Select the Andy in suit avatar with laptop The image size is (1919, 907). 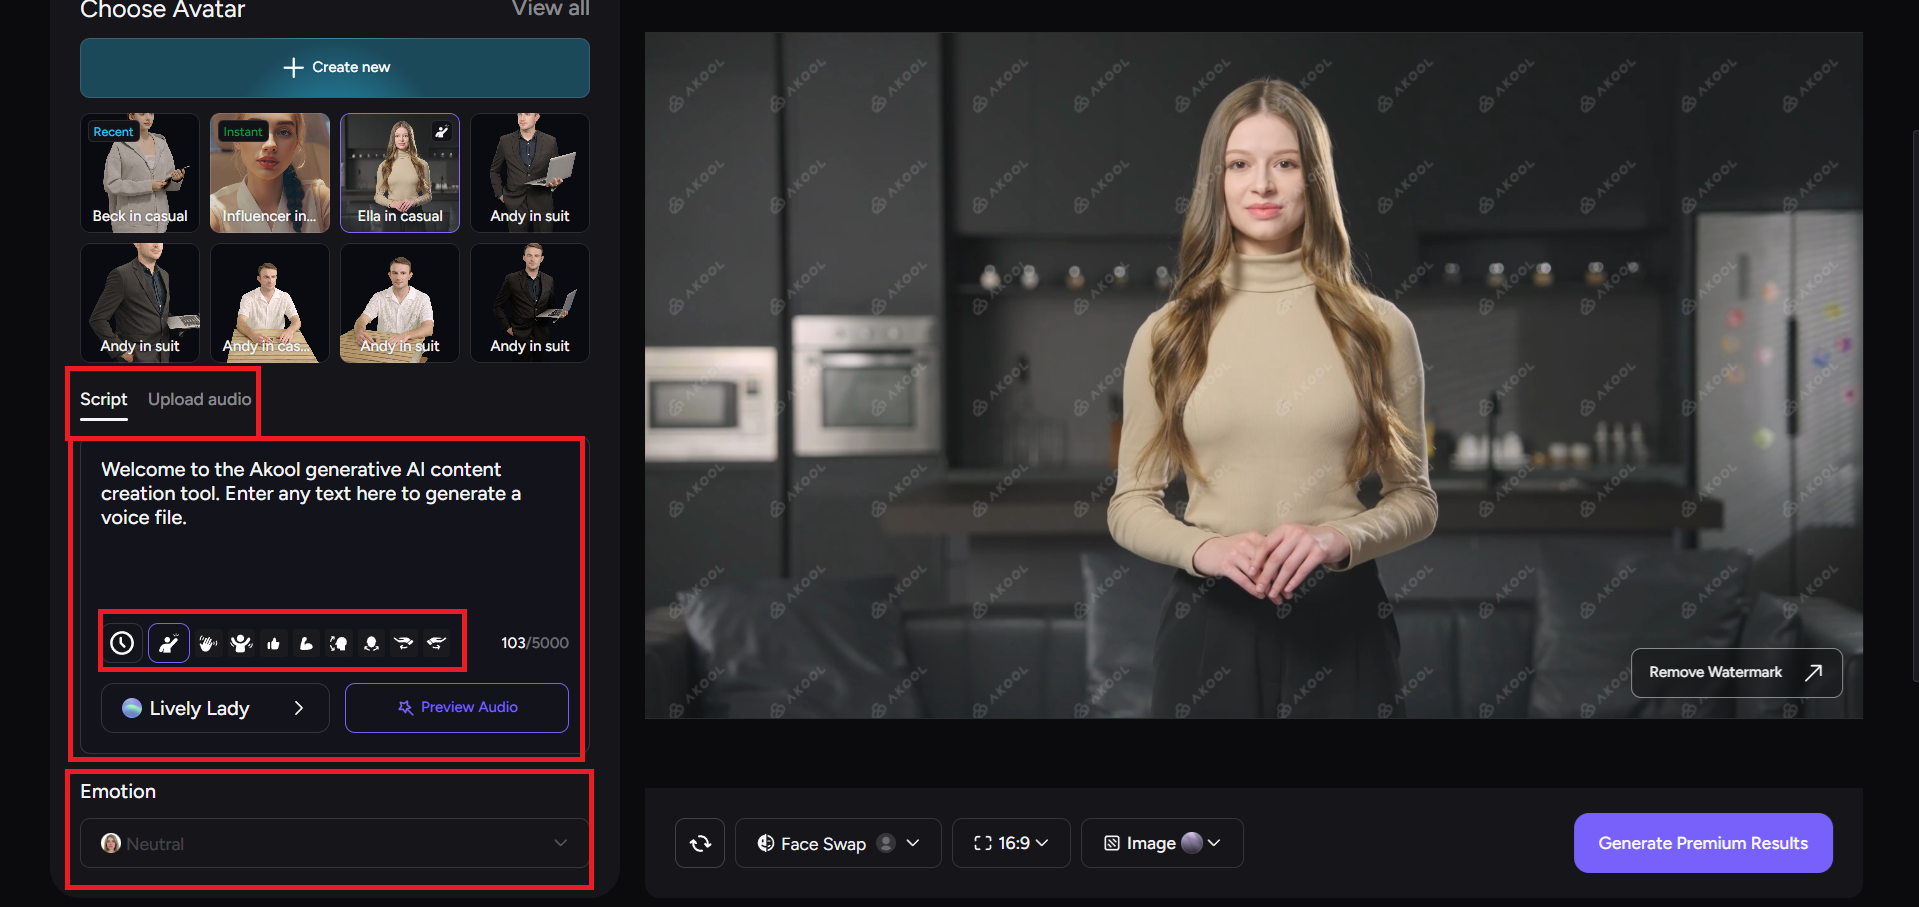point(529,172)
